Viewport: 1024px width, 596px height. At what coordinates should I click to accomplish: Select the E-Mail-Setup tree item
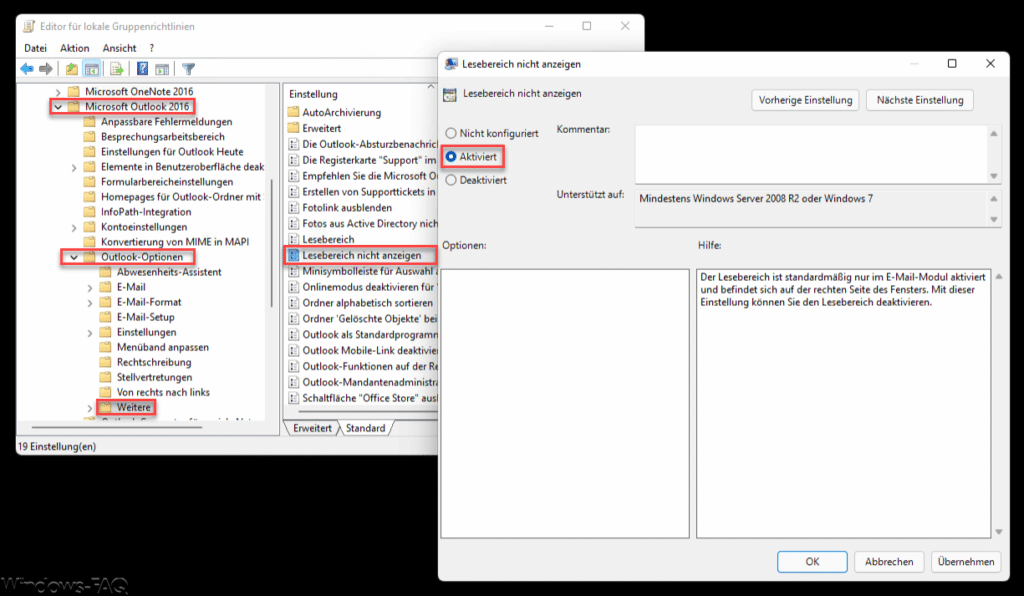[x=146, y=317]
